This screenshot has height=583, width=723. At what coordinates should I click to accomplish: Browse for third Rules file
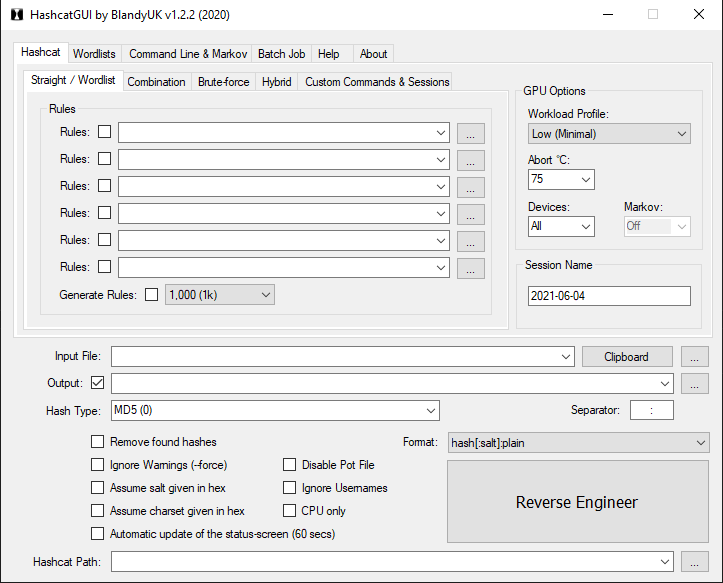[471, 188]
